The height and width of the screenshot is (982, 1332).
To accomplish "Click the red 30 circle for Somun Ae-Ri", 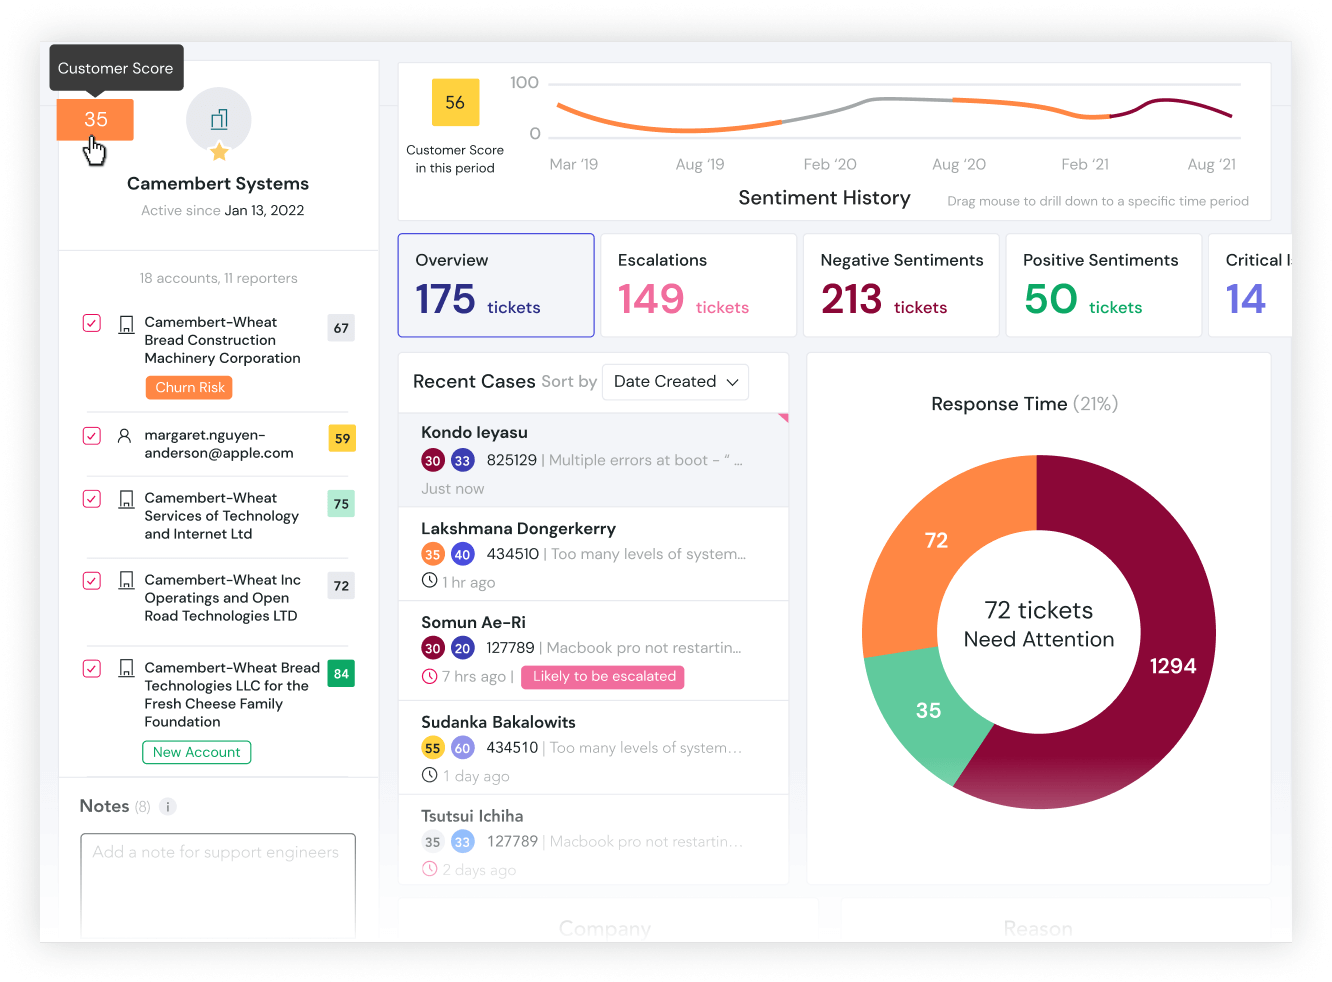I will 432,648.
